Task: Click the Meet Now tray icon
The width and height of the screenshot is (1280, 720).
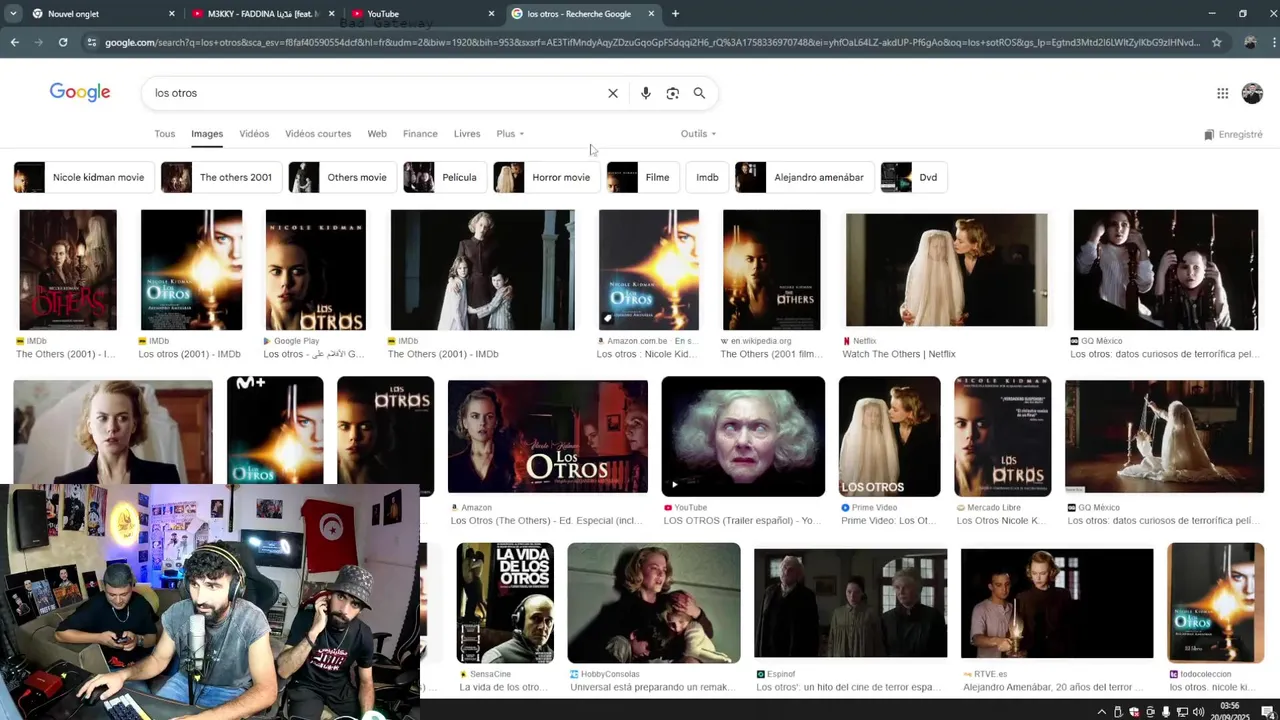Action: [x=1150, y=712]
